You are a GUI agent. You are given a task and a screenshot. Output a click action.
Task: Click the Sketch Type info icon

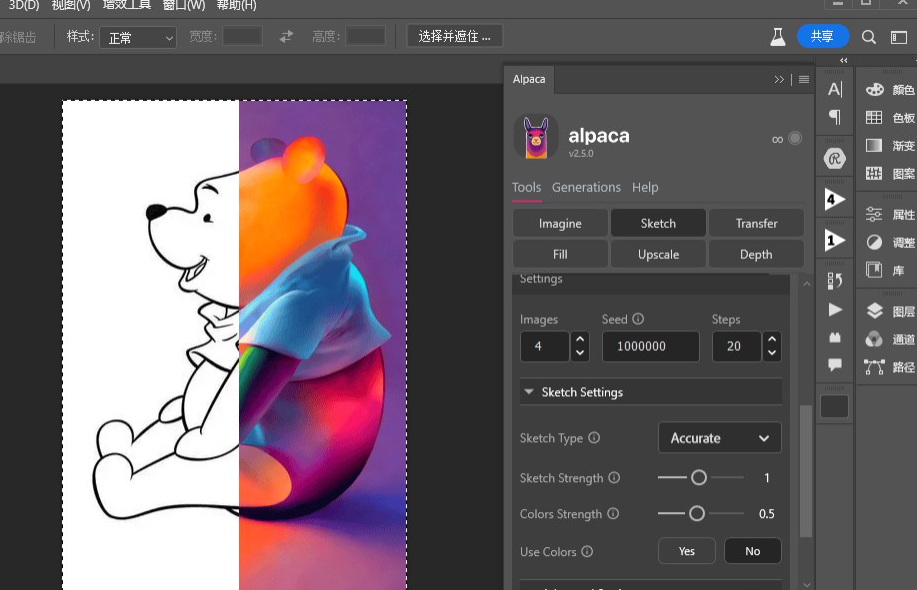tap(594, 437)
